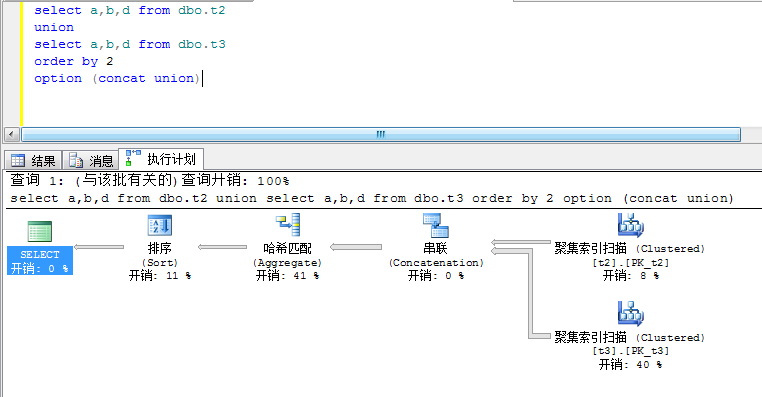The height and width of the screenshot is (397, 762).
Task: Click the '开销: 41 %' cost text
Action: click(x=287, y=276)
